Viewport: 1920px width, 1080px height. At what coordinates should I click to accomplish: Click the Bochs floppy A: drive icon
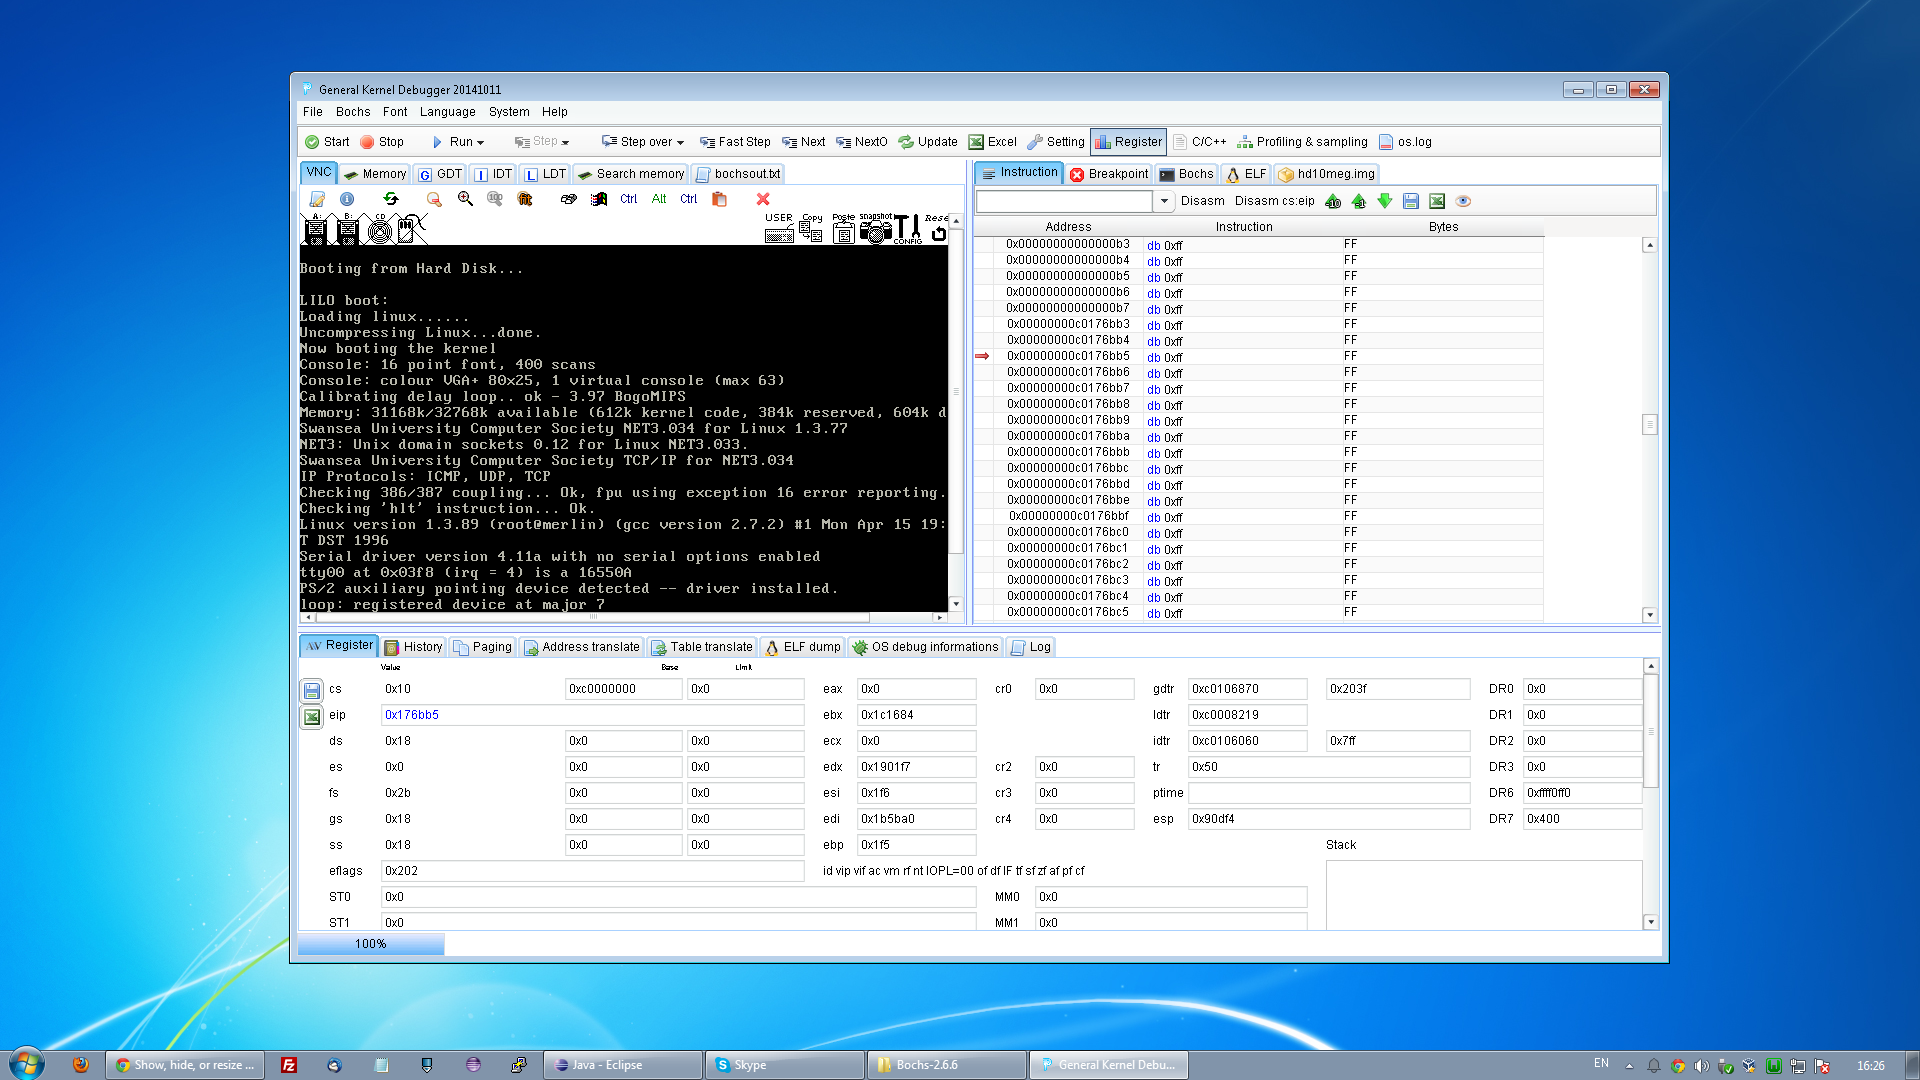(315, 230)
